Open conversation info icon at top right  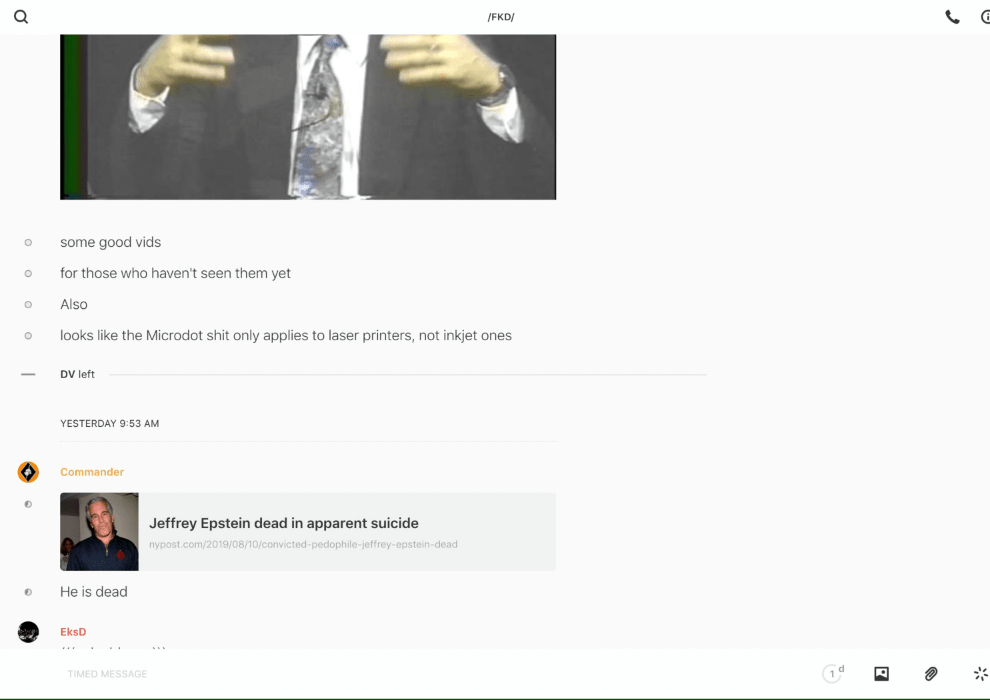pyautogui.click(x=986, y=17)
